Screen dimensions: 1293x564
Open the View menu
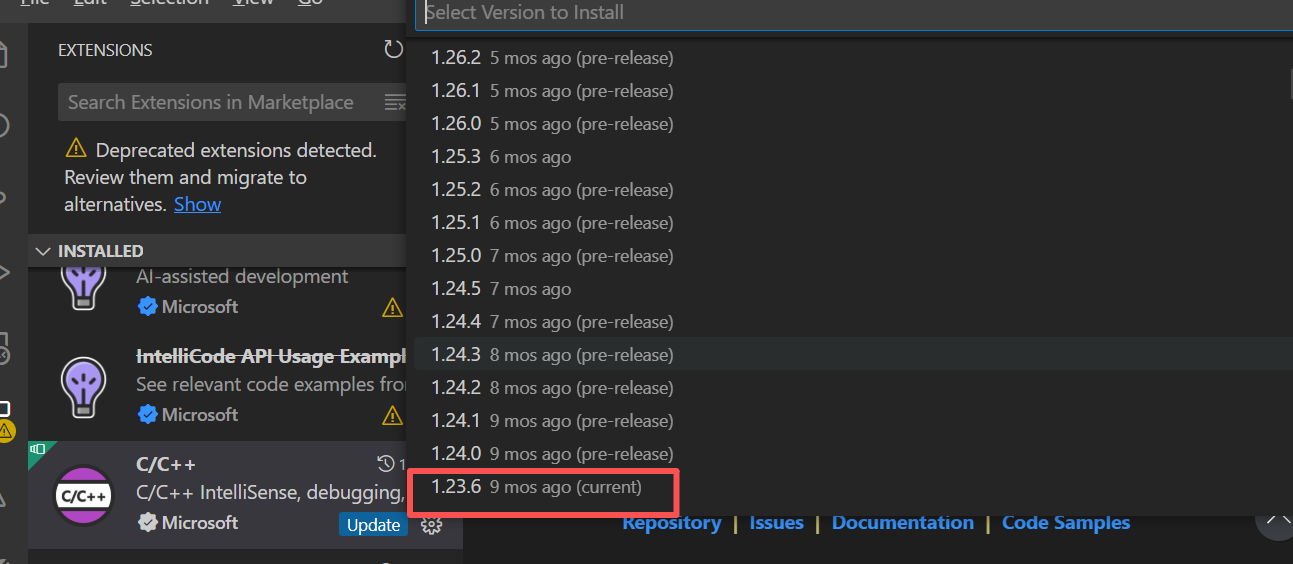[253, 3]
